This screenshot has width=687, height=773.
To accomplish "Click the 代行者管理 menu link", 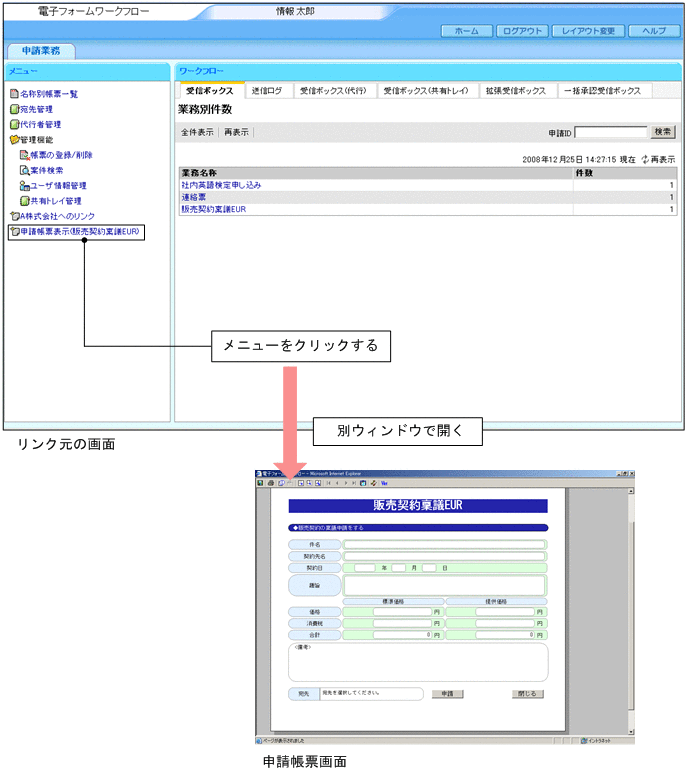I will [40, 124].
